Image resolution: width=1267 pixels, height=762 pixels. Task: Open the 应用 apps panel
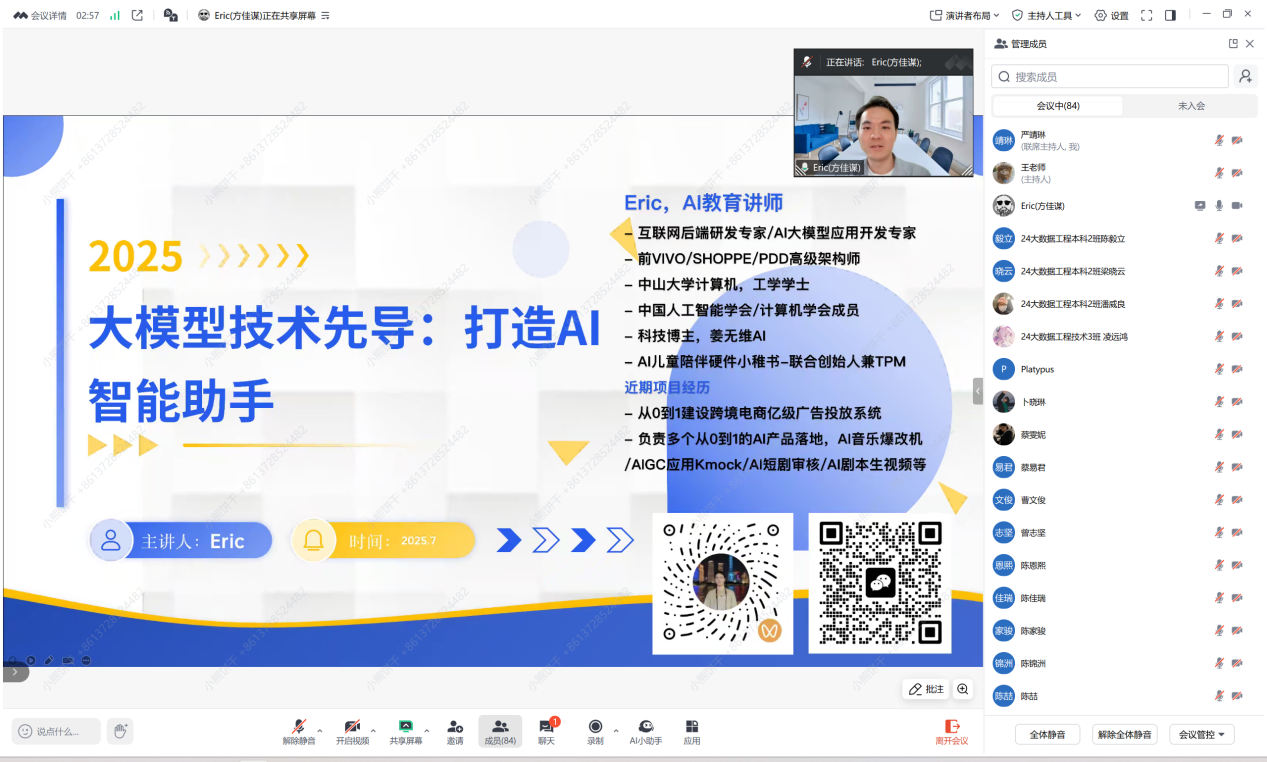(691, 731)
